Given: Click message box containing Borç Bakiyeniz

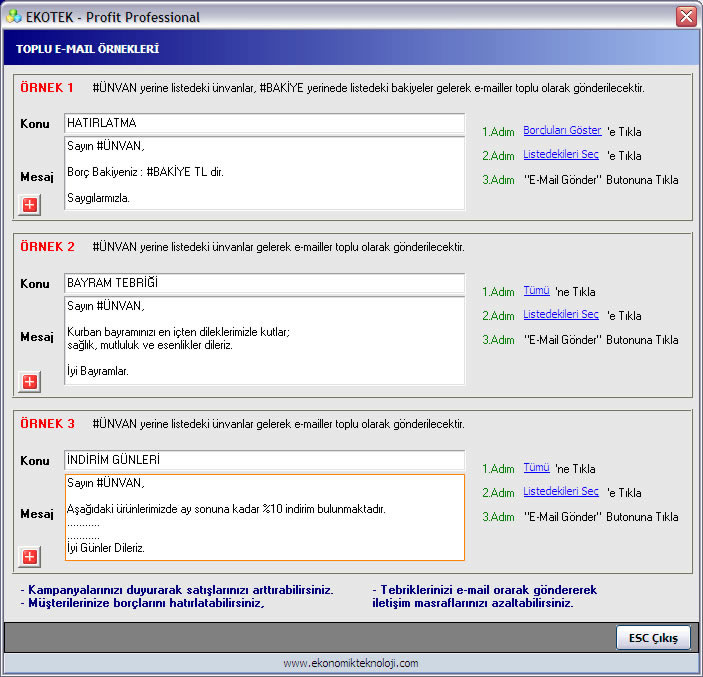Looking at the screenshot, I should click(x=265, y=173).
